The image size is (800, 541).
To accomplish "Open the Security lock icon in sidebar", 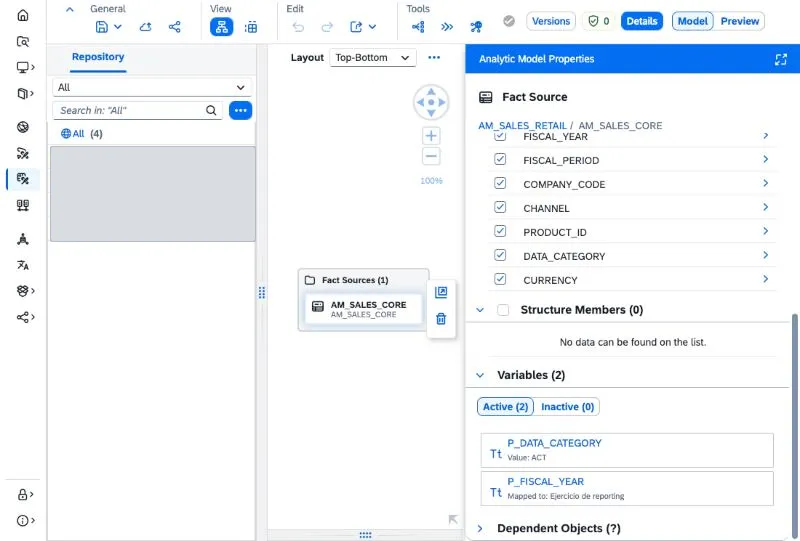I will (x=22, y=495).
